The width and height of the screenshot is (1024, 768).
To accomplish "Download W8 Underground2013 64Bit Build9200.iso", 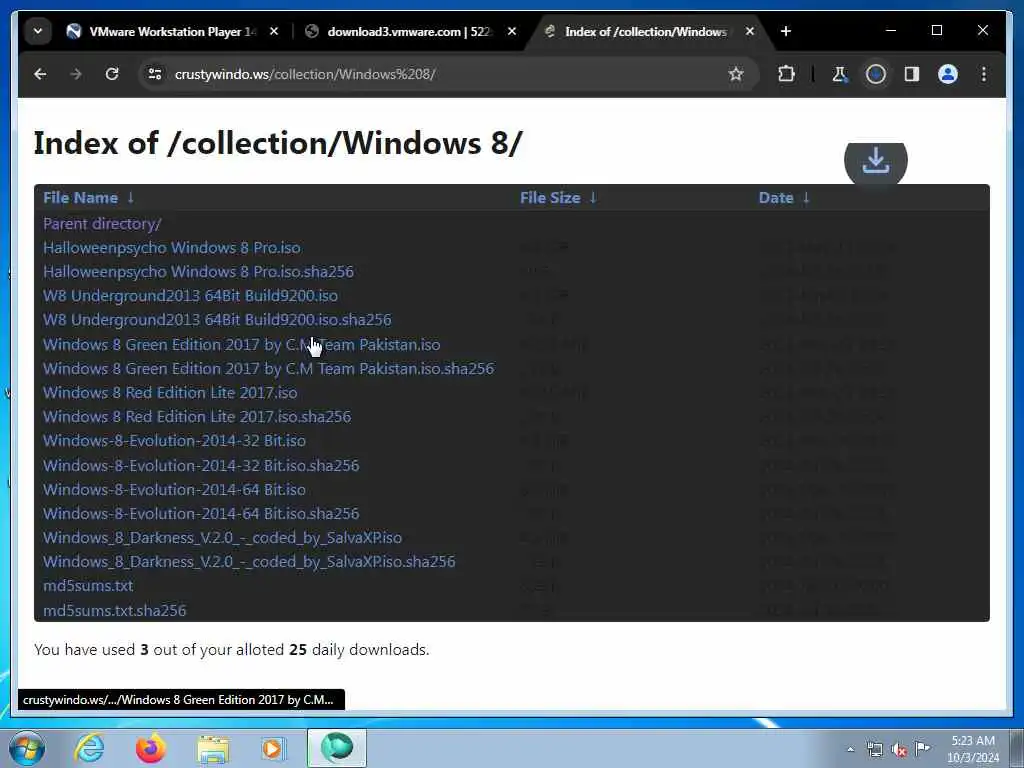I will 191,296.
